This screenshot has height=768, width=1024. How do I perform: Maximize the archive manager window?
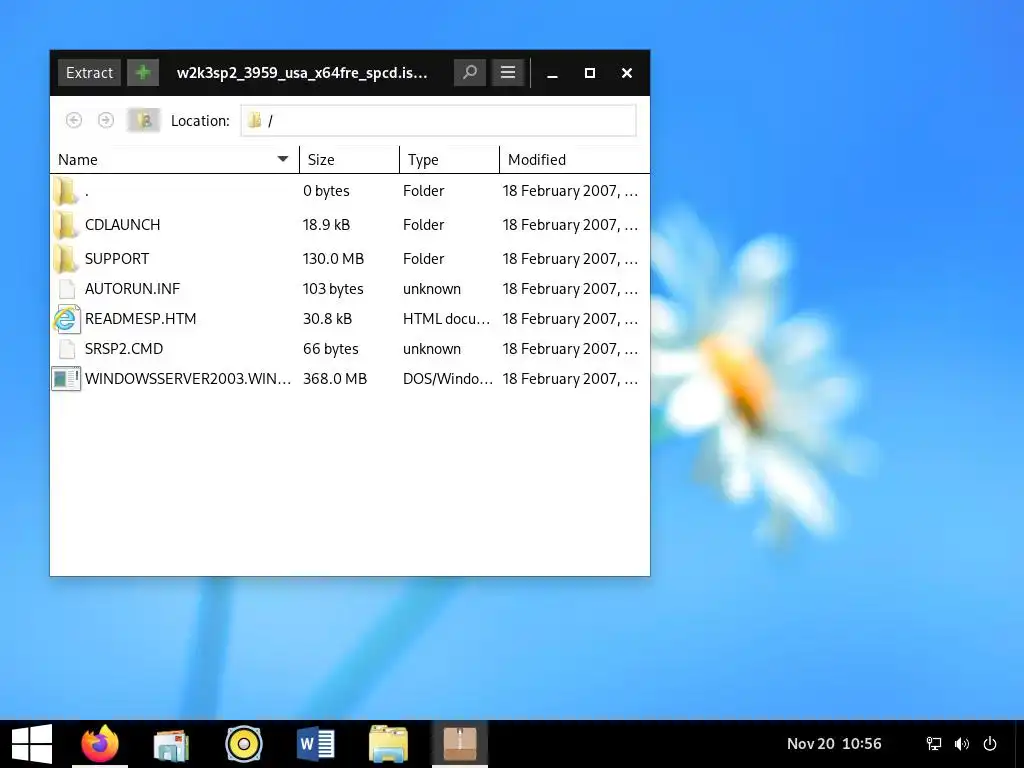(590, 72)
